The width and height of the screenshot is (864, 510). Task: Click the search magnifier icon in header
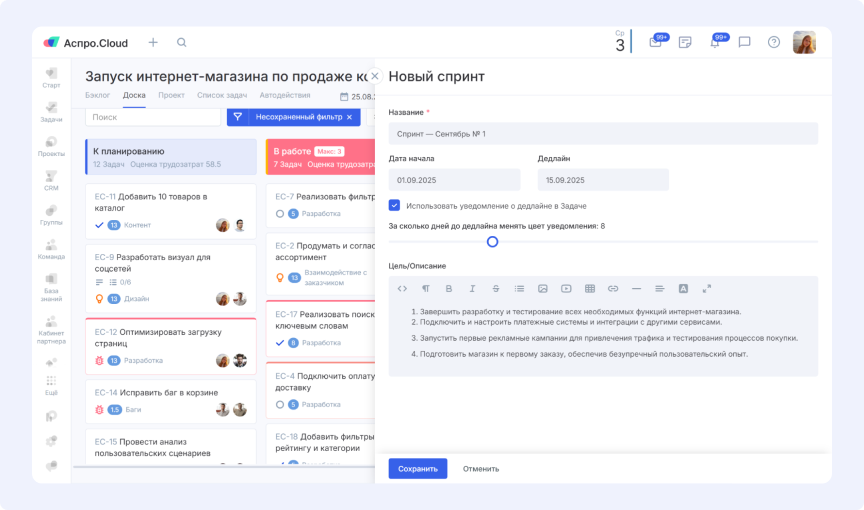pos(181,42)
